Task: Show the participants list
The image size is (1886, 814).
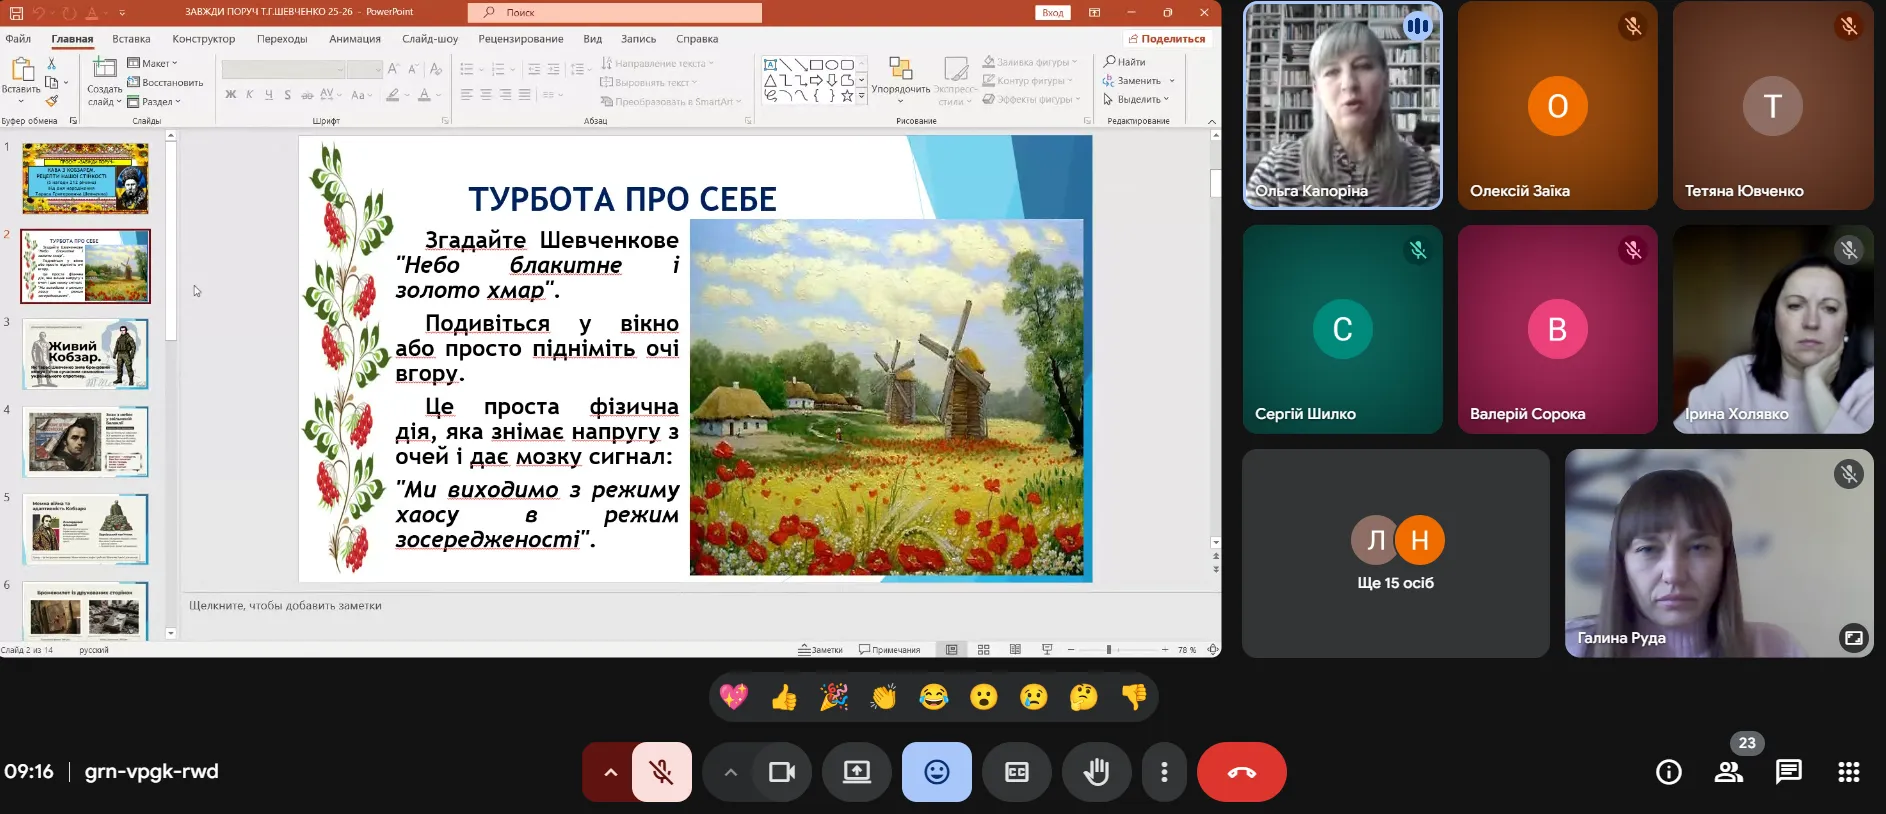Action: (x=1728, y=772)
